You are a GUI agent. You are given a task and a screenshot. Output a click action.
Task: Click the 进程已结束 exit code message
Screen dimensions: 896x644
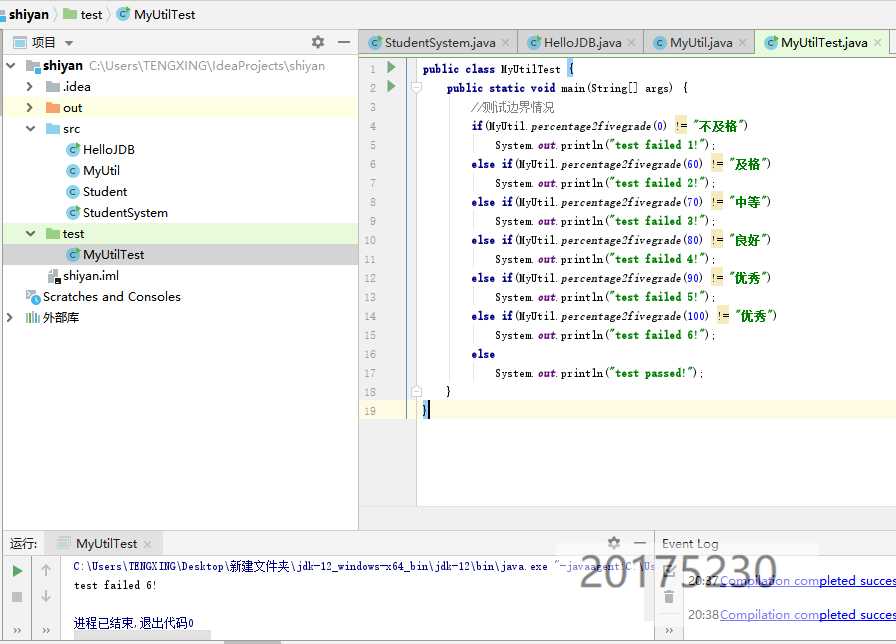pos(134,622)
